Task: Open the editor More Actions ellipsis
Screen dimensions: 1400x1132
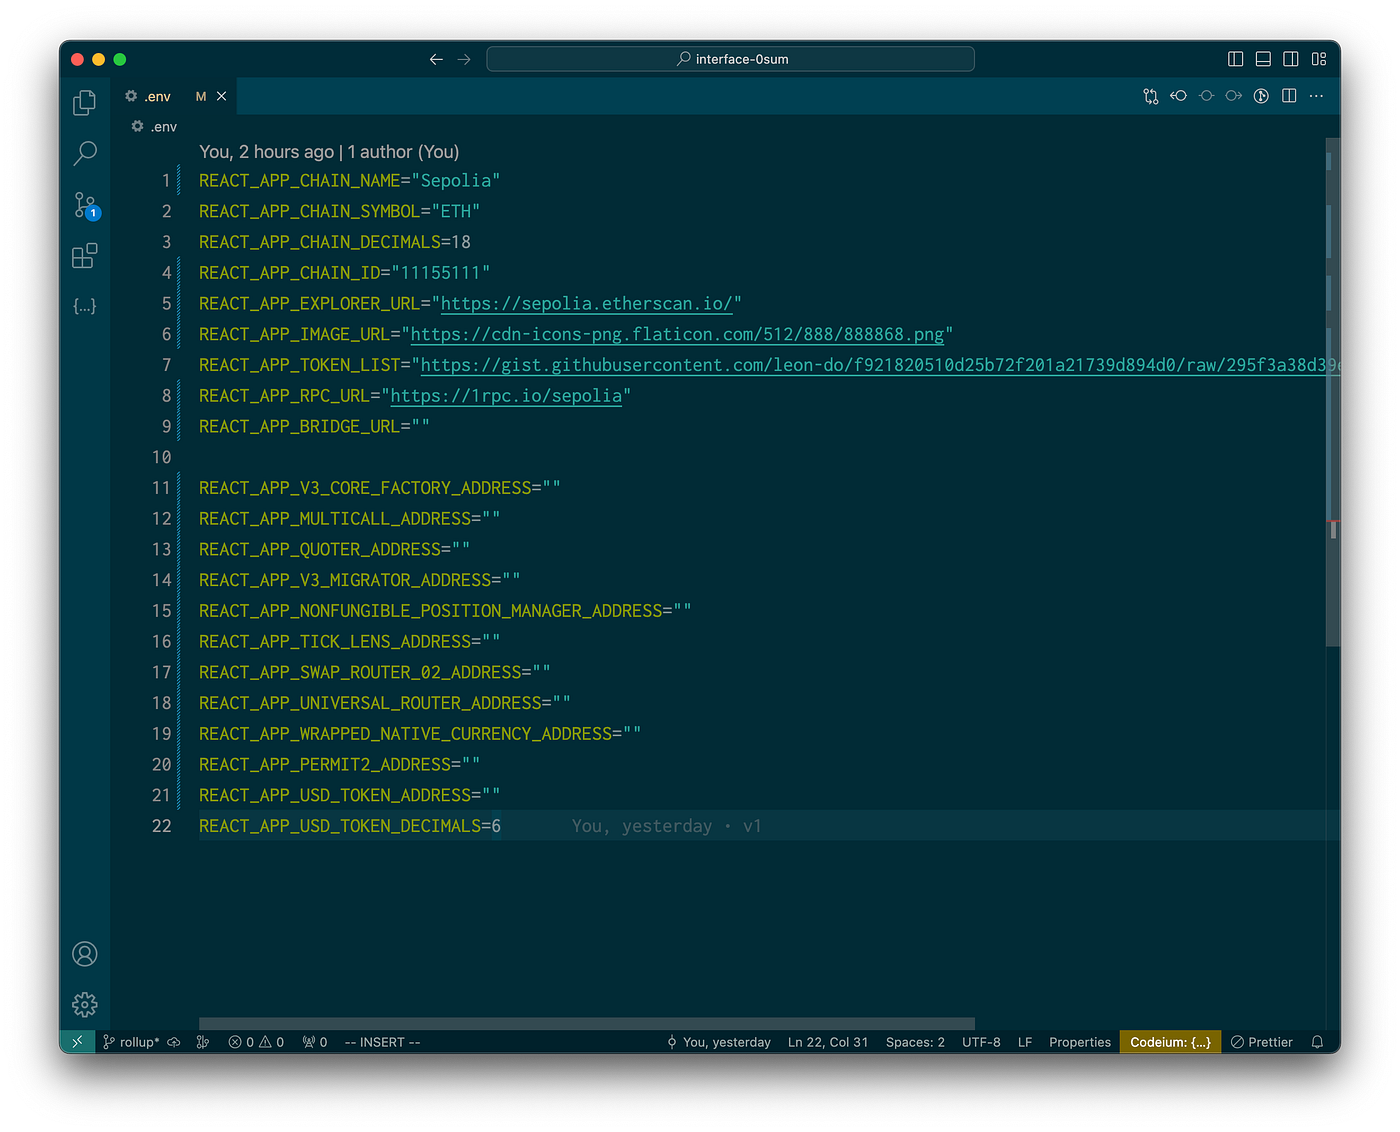Action: pyautogui.click(x=1316, y=96)
